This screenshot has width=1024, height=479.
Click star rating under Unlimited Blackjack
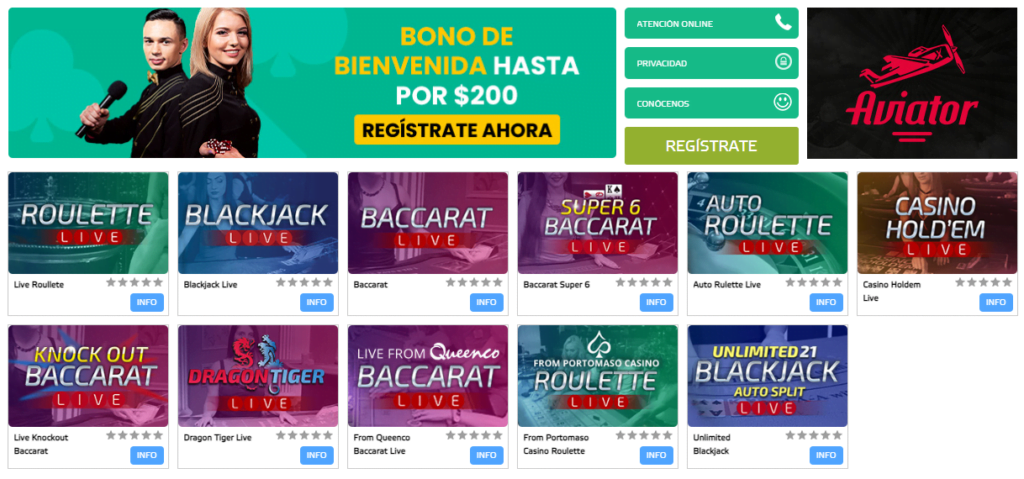(814, 435)
